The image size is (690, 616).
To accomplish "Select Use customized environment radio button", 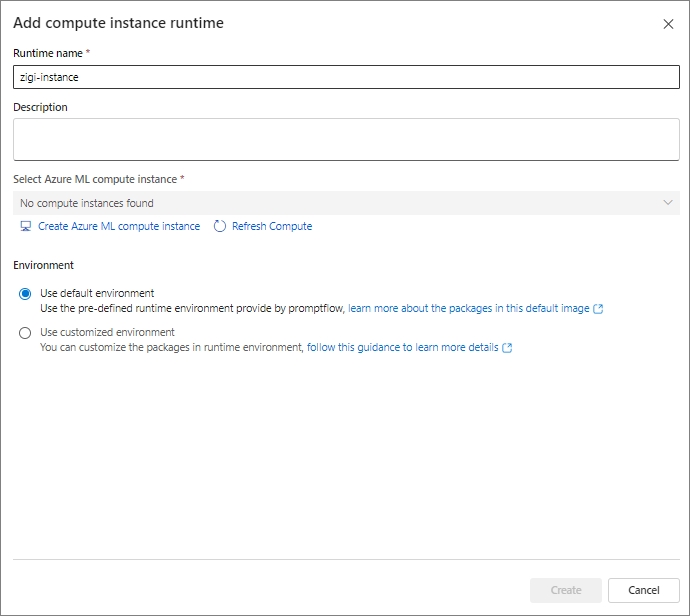I will click(25, 333).
